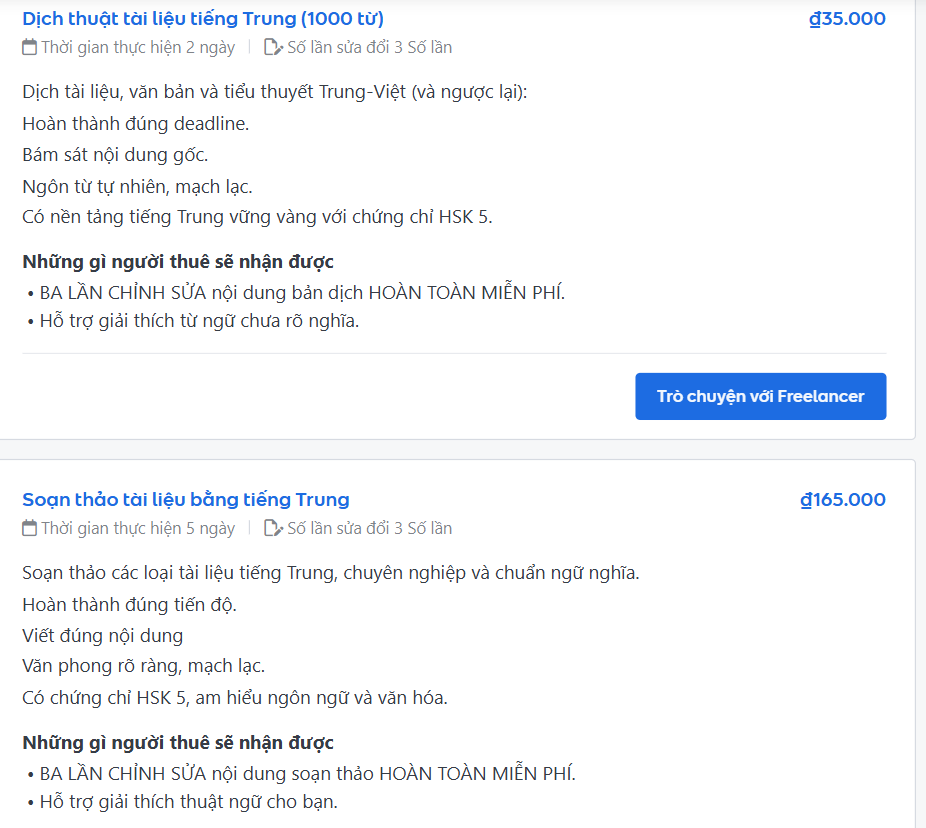Open 'Soạn thảo tài liệu bằng tiếng Trung' listing
This screenshot has width=926, height=828.
click(185, 499)
